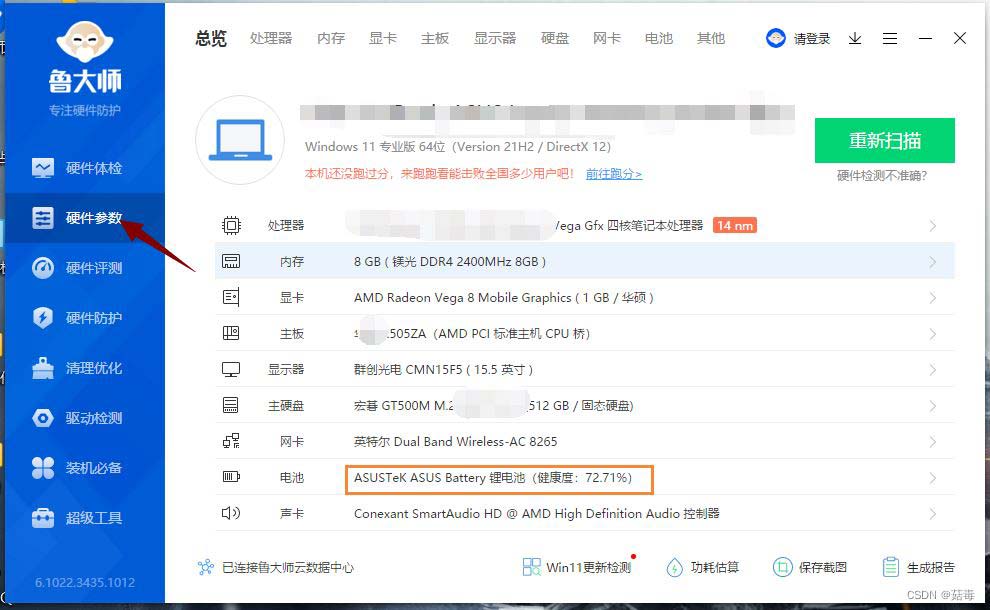Image resolution: width=990 pixels, height=610 pixels.
Task: Switch to the 其他 tab
Action: [710, 39]
